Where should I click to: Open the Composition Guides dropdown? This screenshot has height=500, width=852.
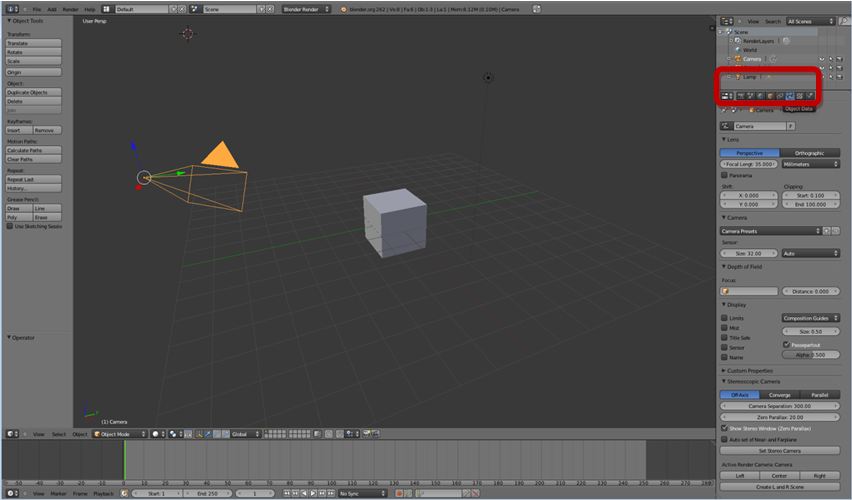pyautogui.click(x=811, y=318)
